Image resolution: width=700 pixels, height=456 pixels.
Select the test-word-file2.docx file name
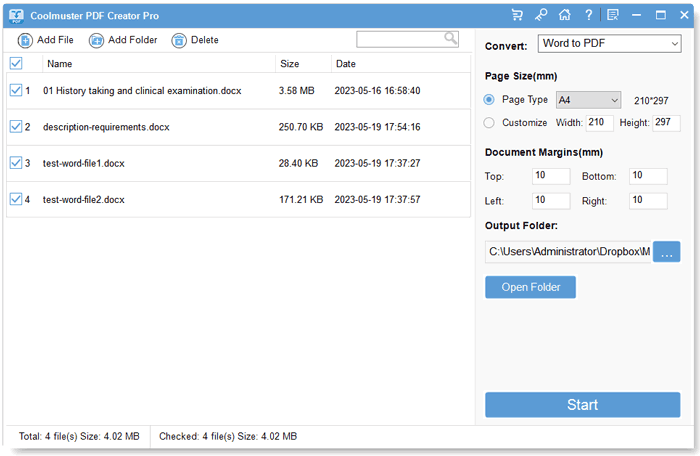[83, 200]
